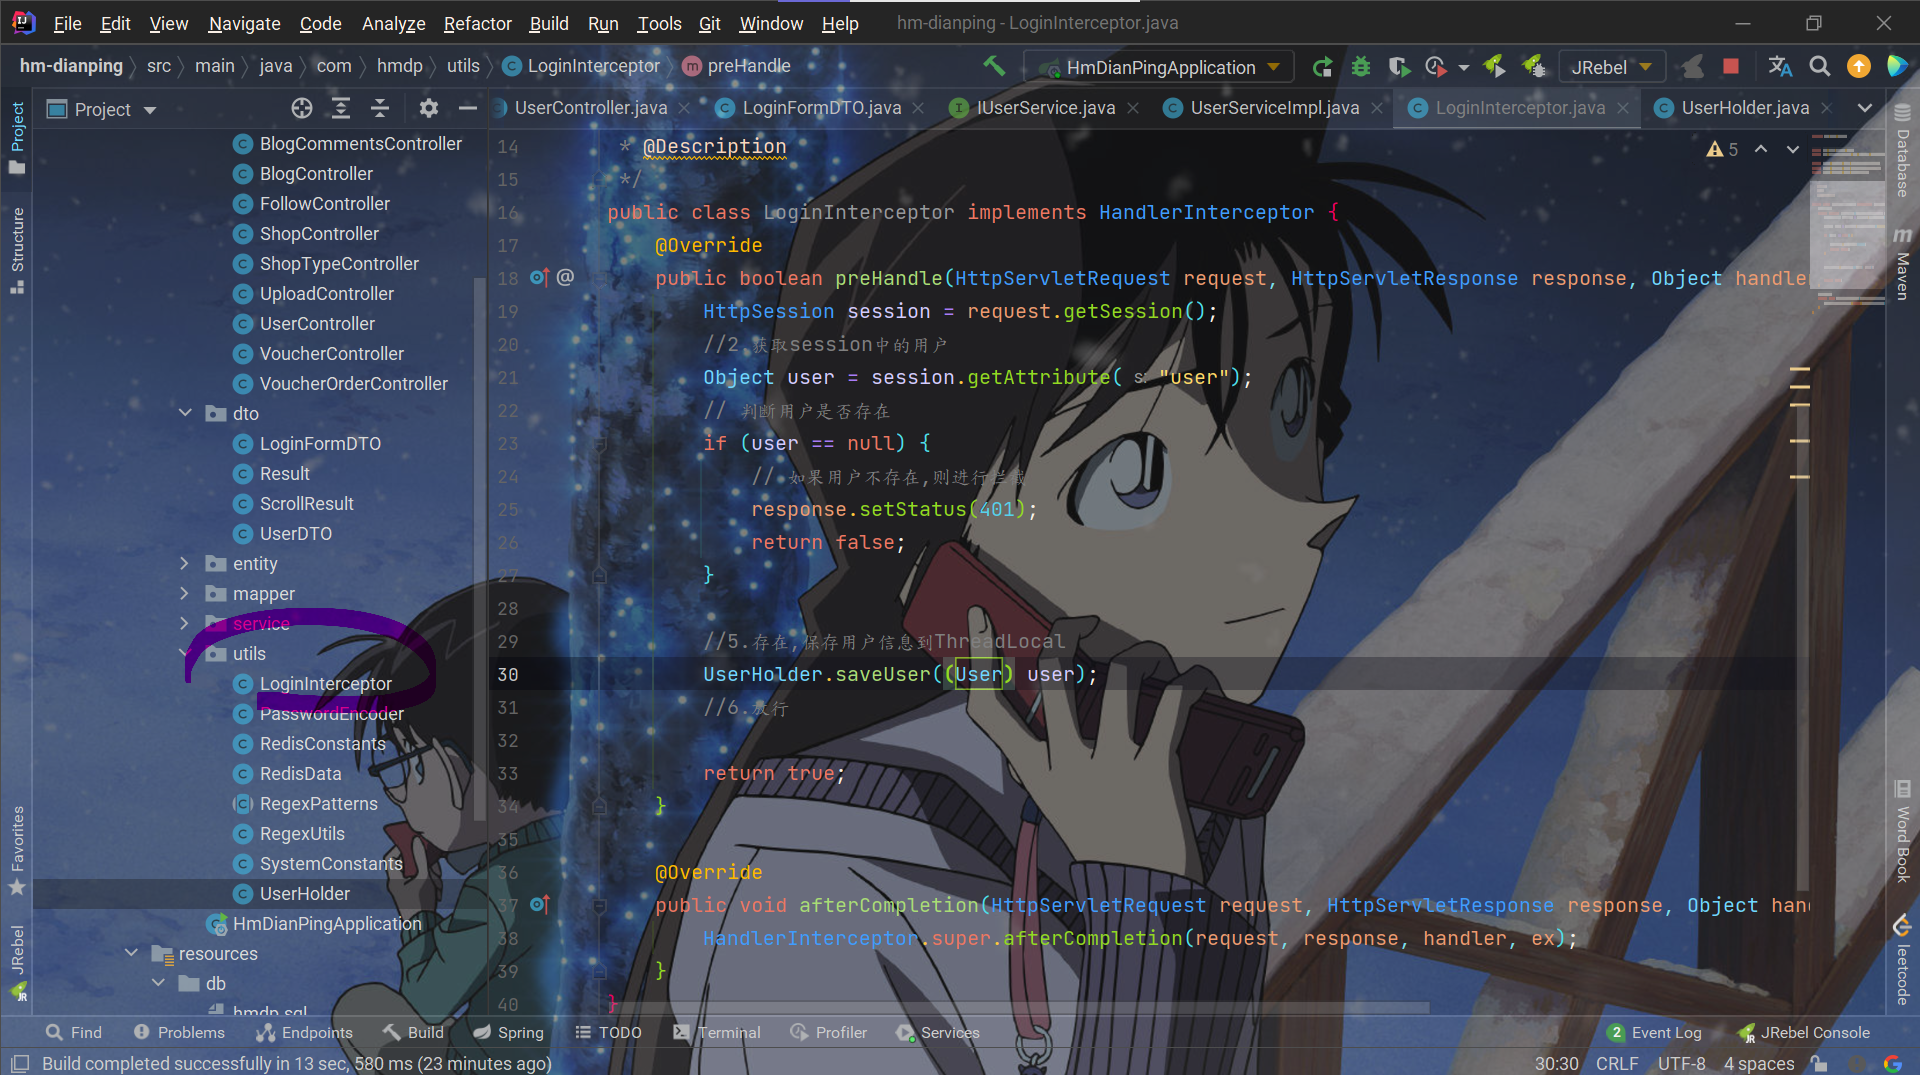Click the Build project hammer icon
This screenshot has width=1920, height=1075.
(x=994, y=66)
